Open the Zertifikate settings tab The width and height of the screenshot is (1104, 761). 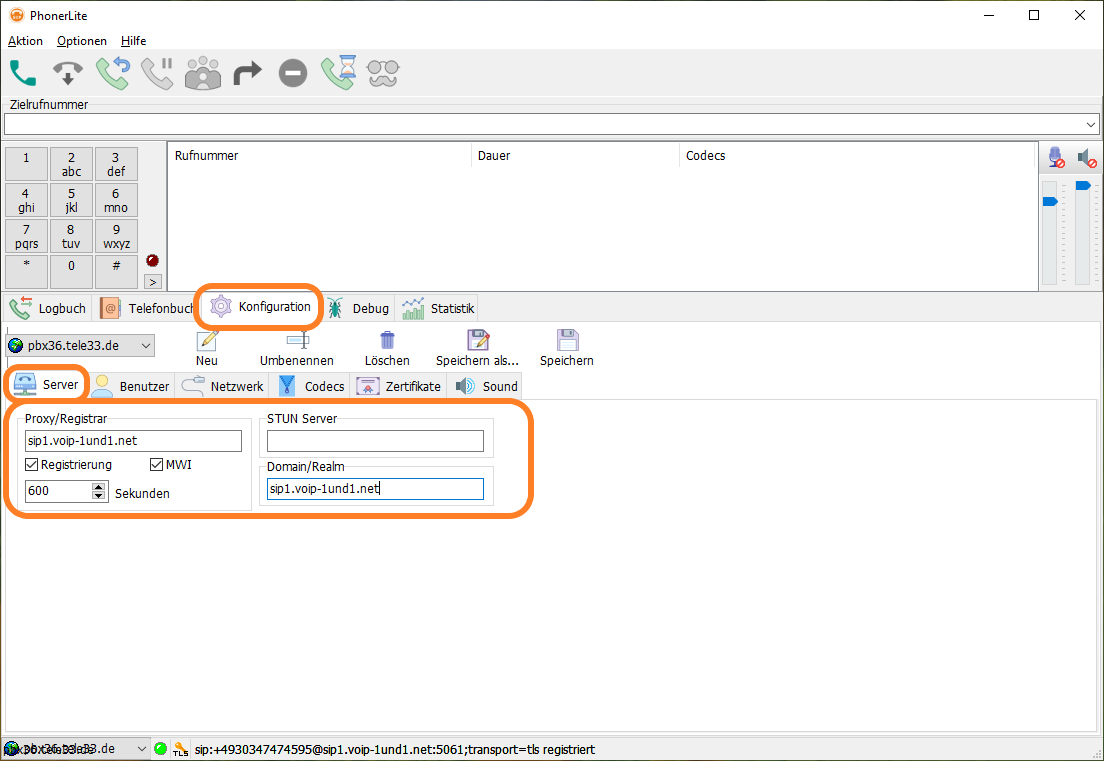coord(399,386)
